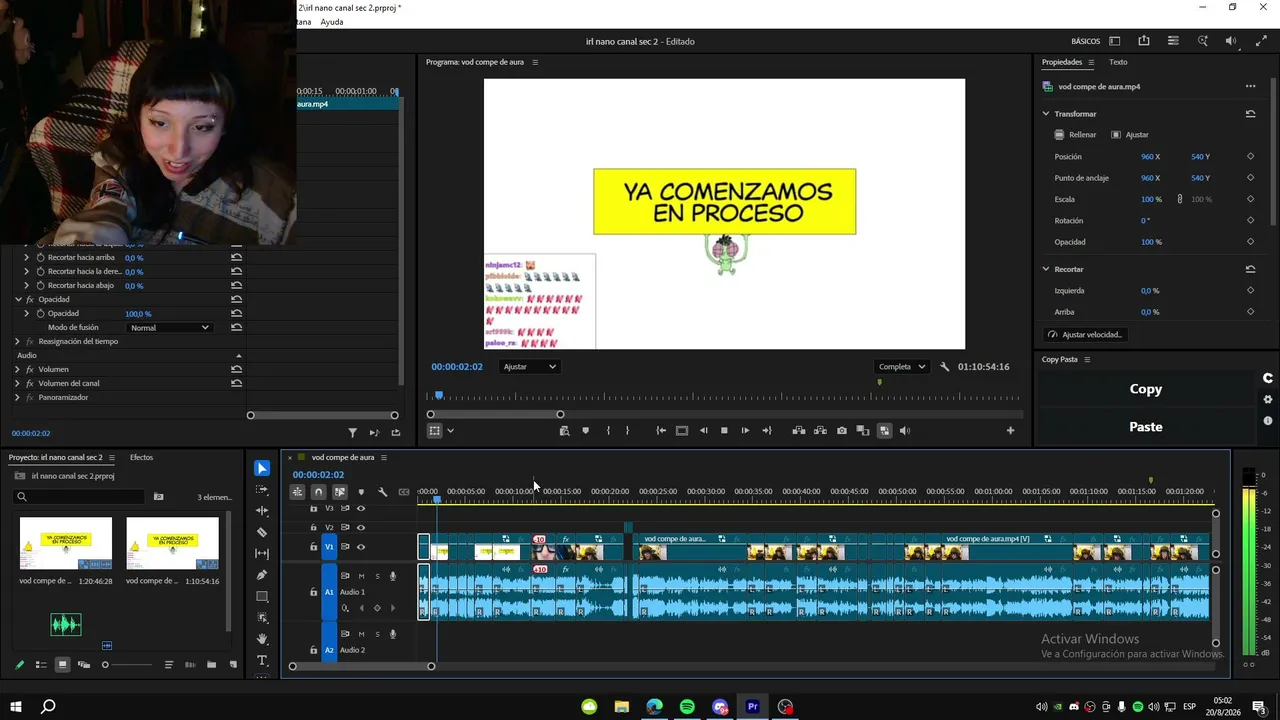The width and height of the screenshot is (1280, 720).
Task: Toggle Opacidad keyframe in Propiedades
Action: pos(1250,242)
